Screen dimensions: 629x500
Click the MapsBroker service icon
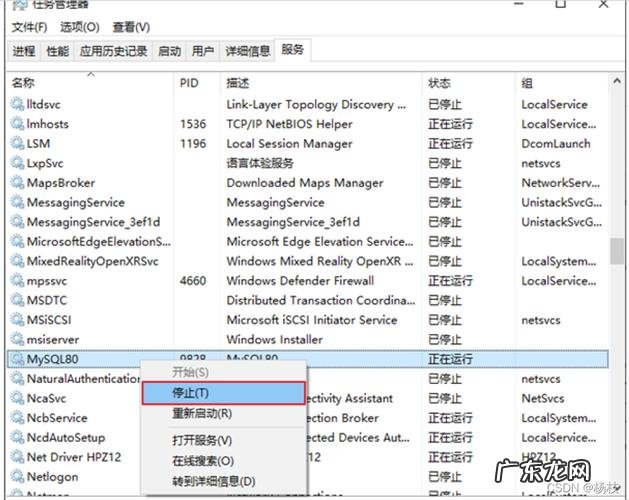[17, 183]
